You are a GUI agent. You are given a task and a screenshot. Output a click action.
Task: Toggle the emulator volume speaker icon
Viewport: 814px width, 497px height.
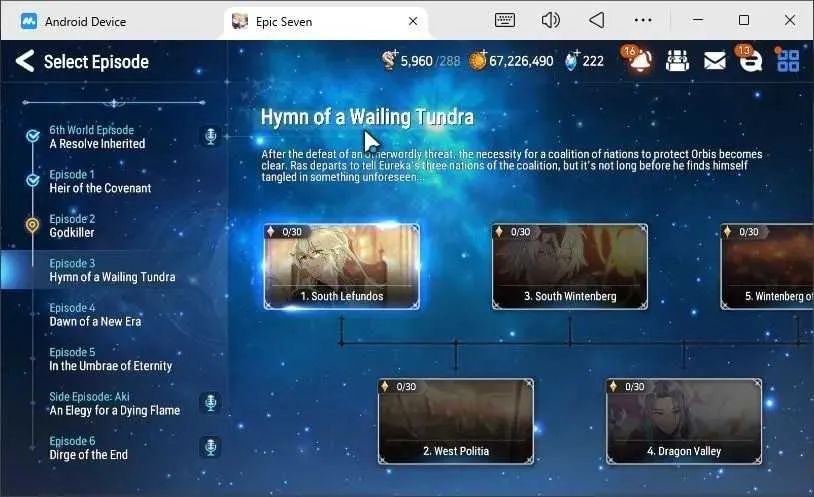click(550, 20)
